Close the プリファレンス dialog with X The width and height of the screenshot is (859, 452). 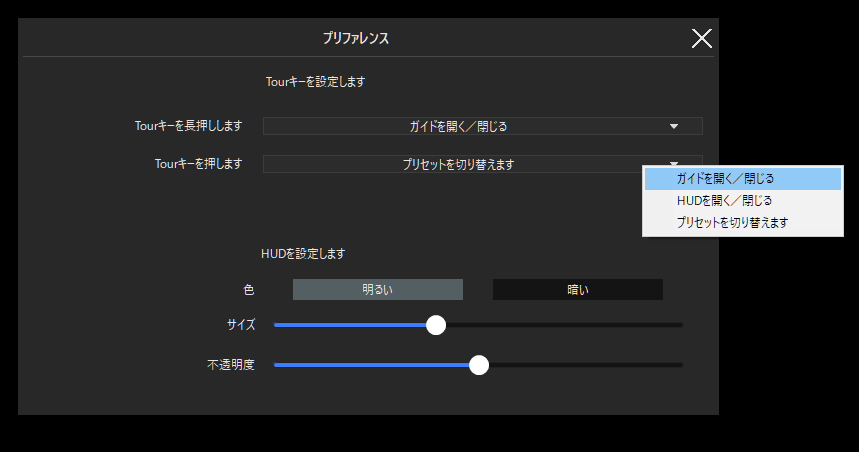tap(701, 38)
